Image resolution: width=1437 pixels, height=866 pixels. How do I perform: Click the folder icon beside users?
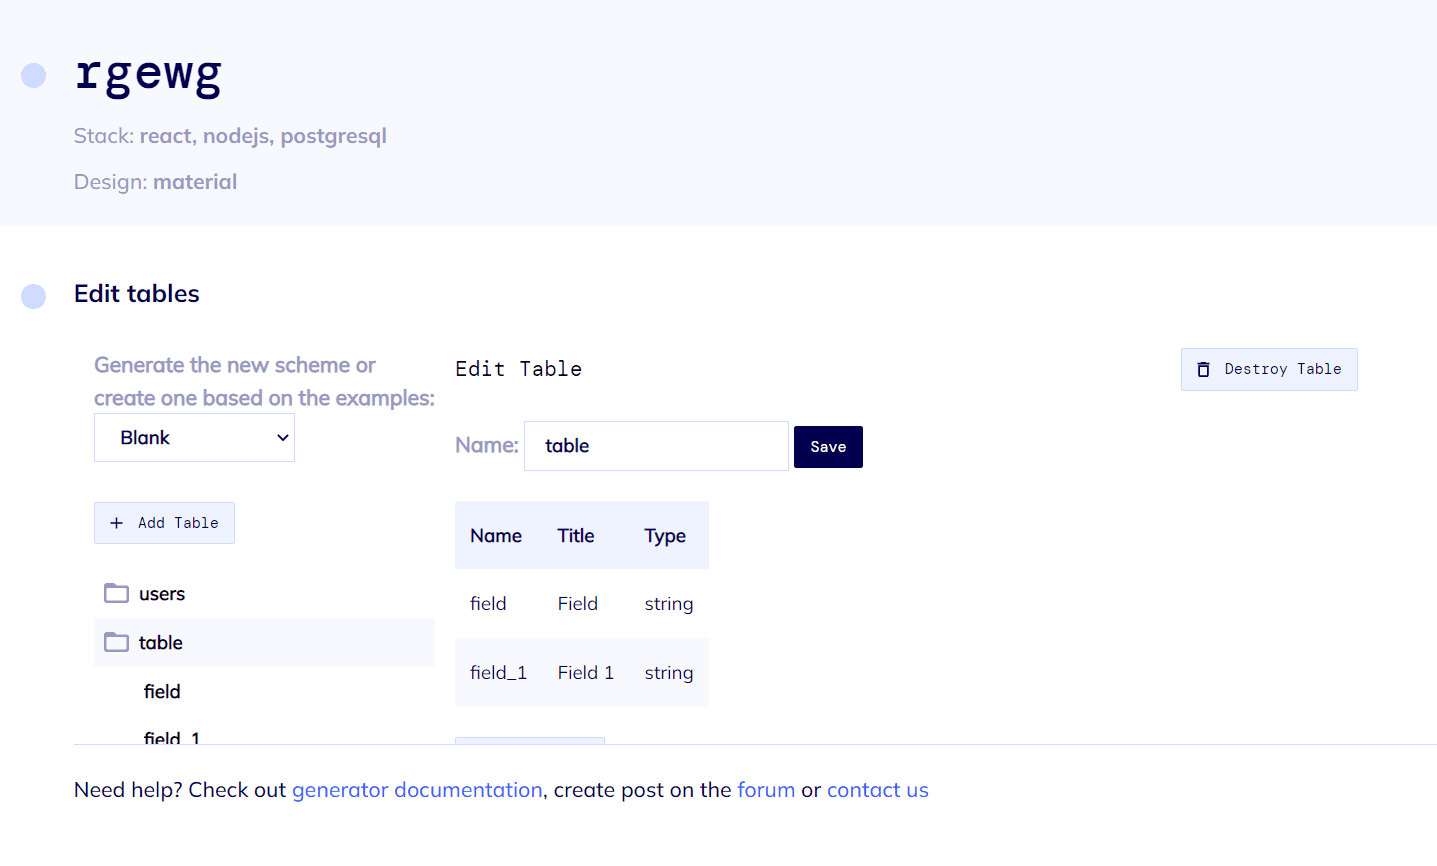pyautogui.click(x=114, y=593)
